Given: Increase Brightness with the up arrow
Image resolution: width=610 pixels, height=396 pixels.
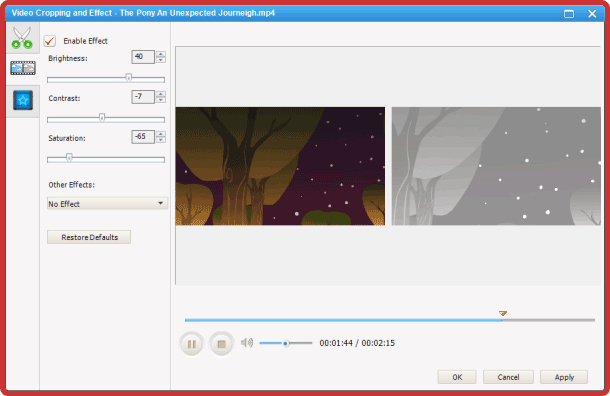Looking at the screenshot, I should (161, 54).
